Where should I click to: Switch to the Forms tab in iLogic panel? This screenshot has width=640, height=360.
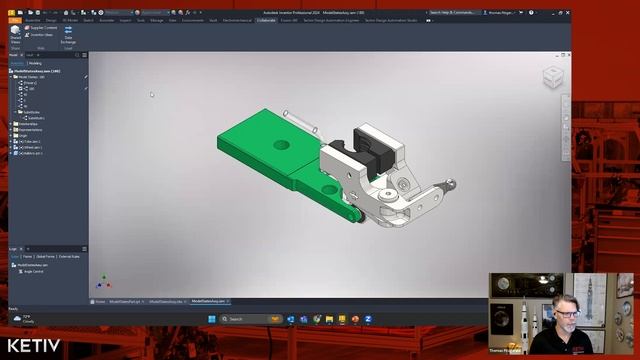pyautogui.click(x=27, y=257)
